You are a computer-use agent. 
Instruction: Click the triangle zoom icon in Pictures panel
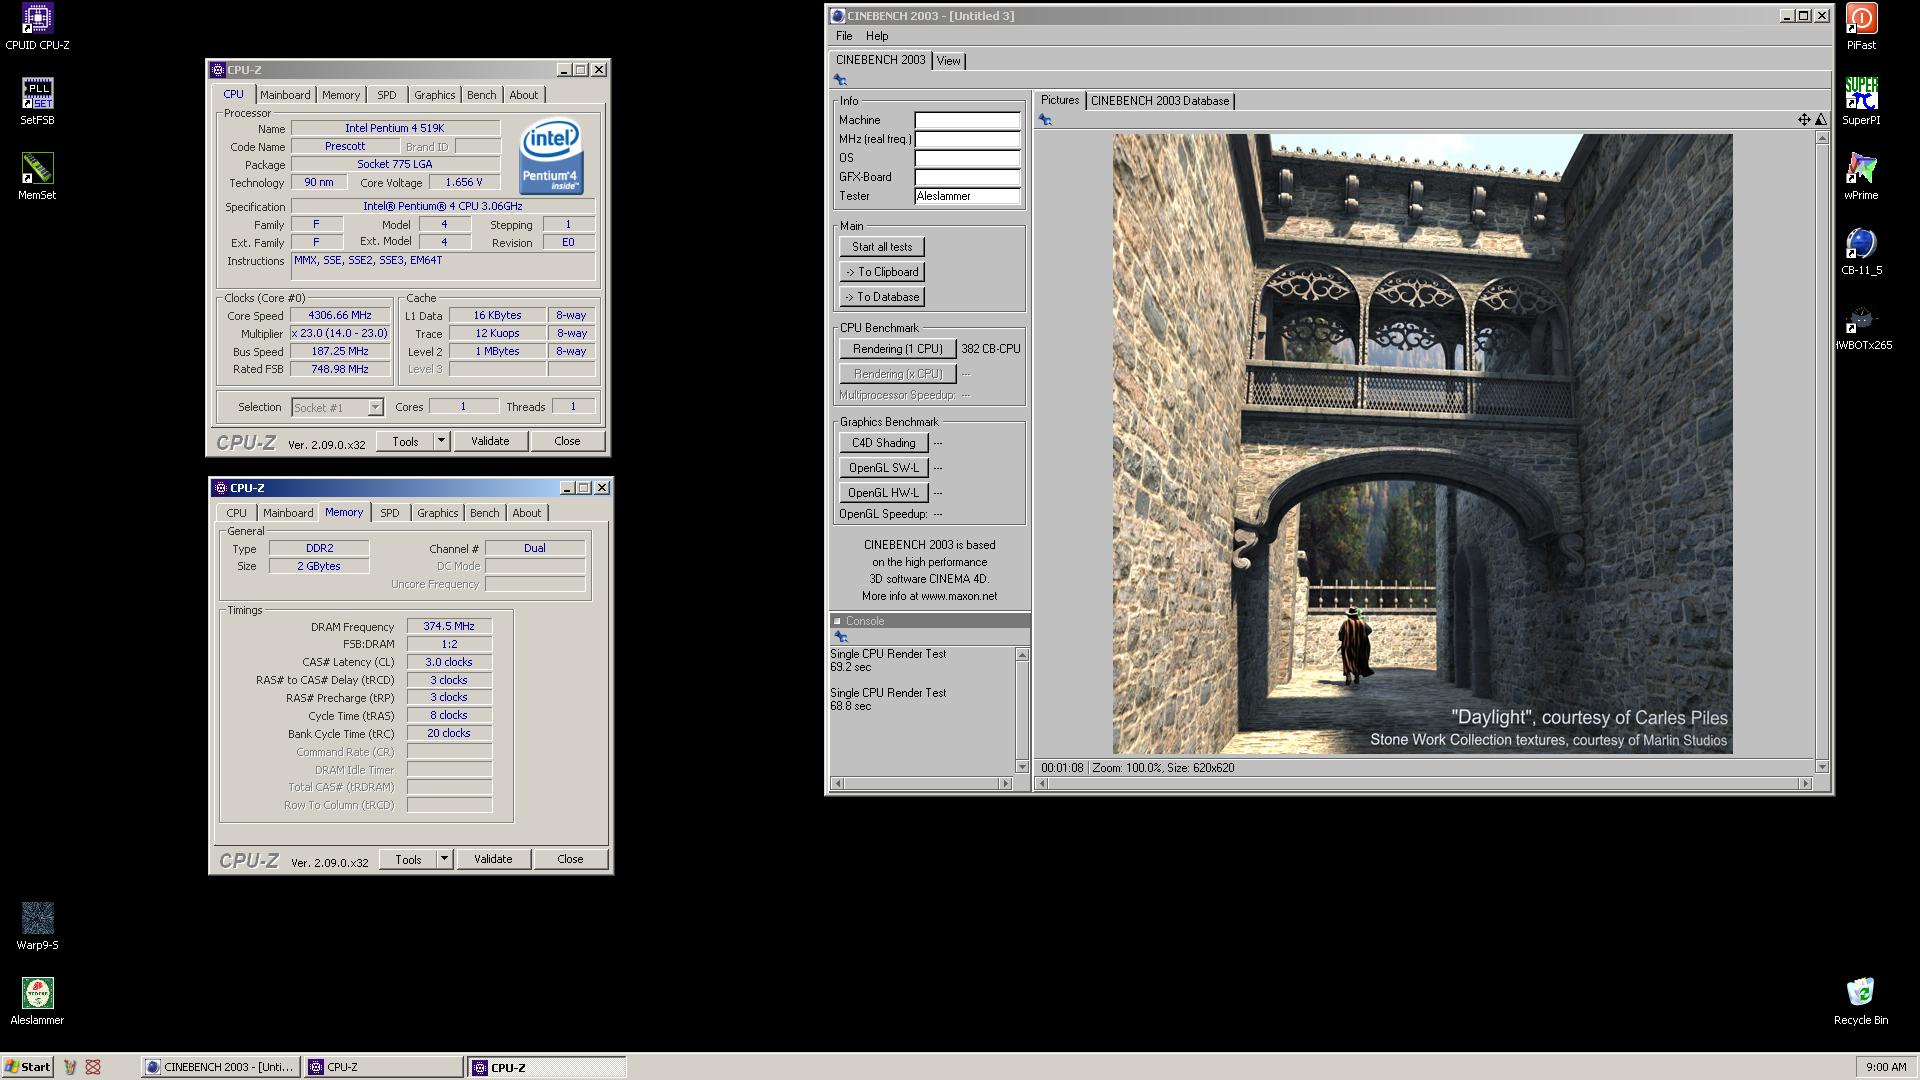click(1821, 120)
